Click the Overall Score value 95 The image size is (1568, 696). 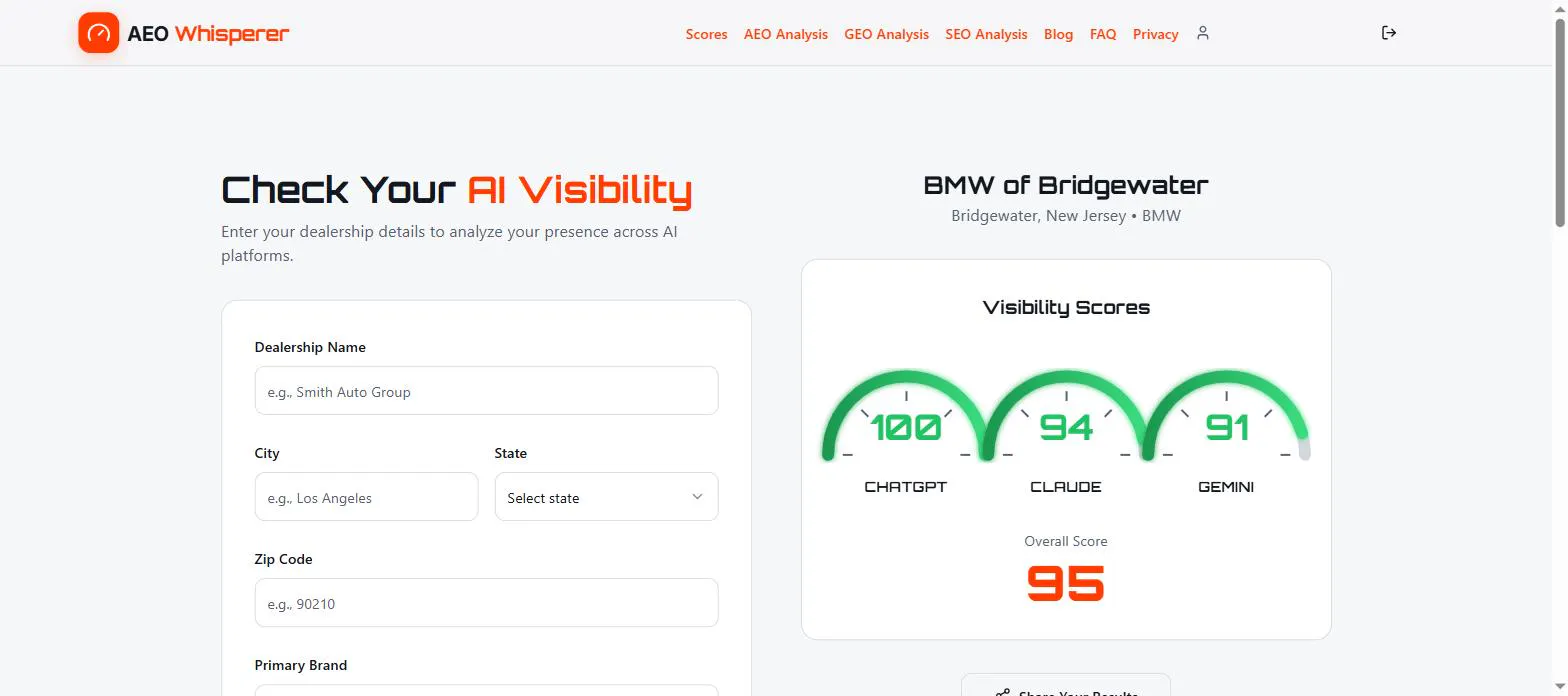tap(1066, 583)
